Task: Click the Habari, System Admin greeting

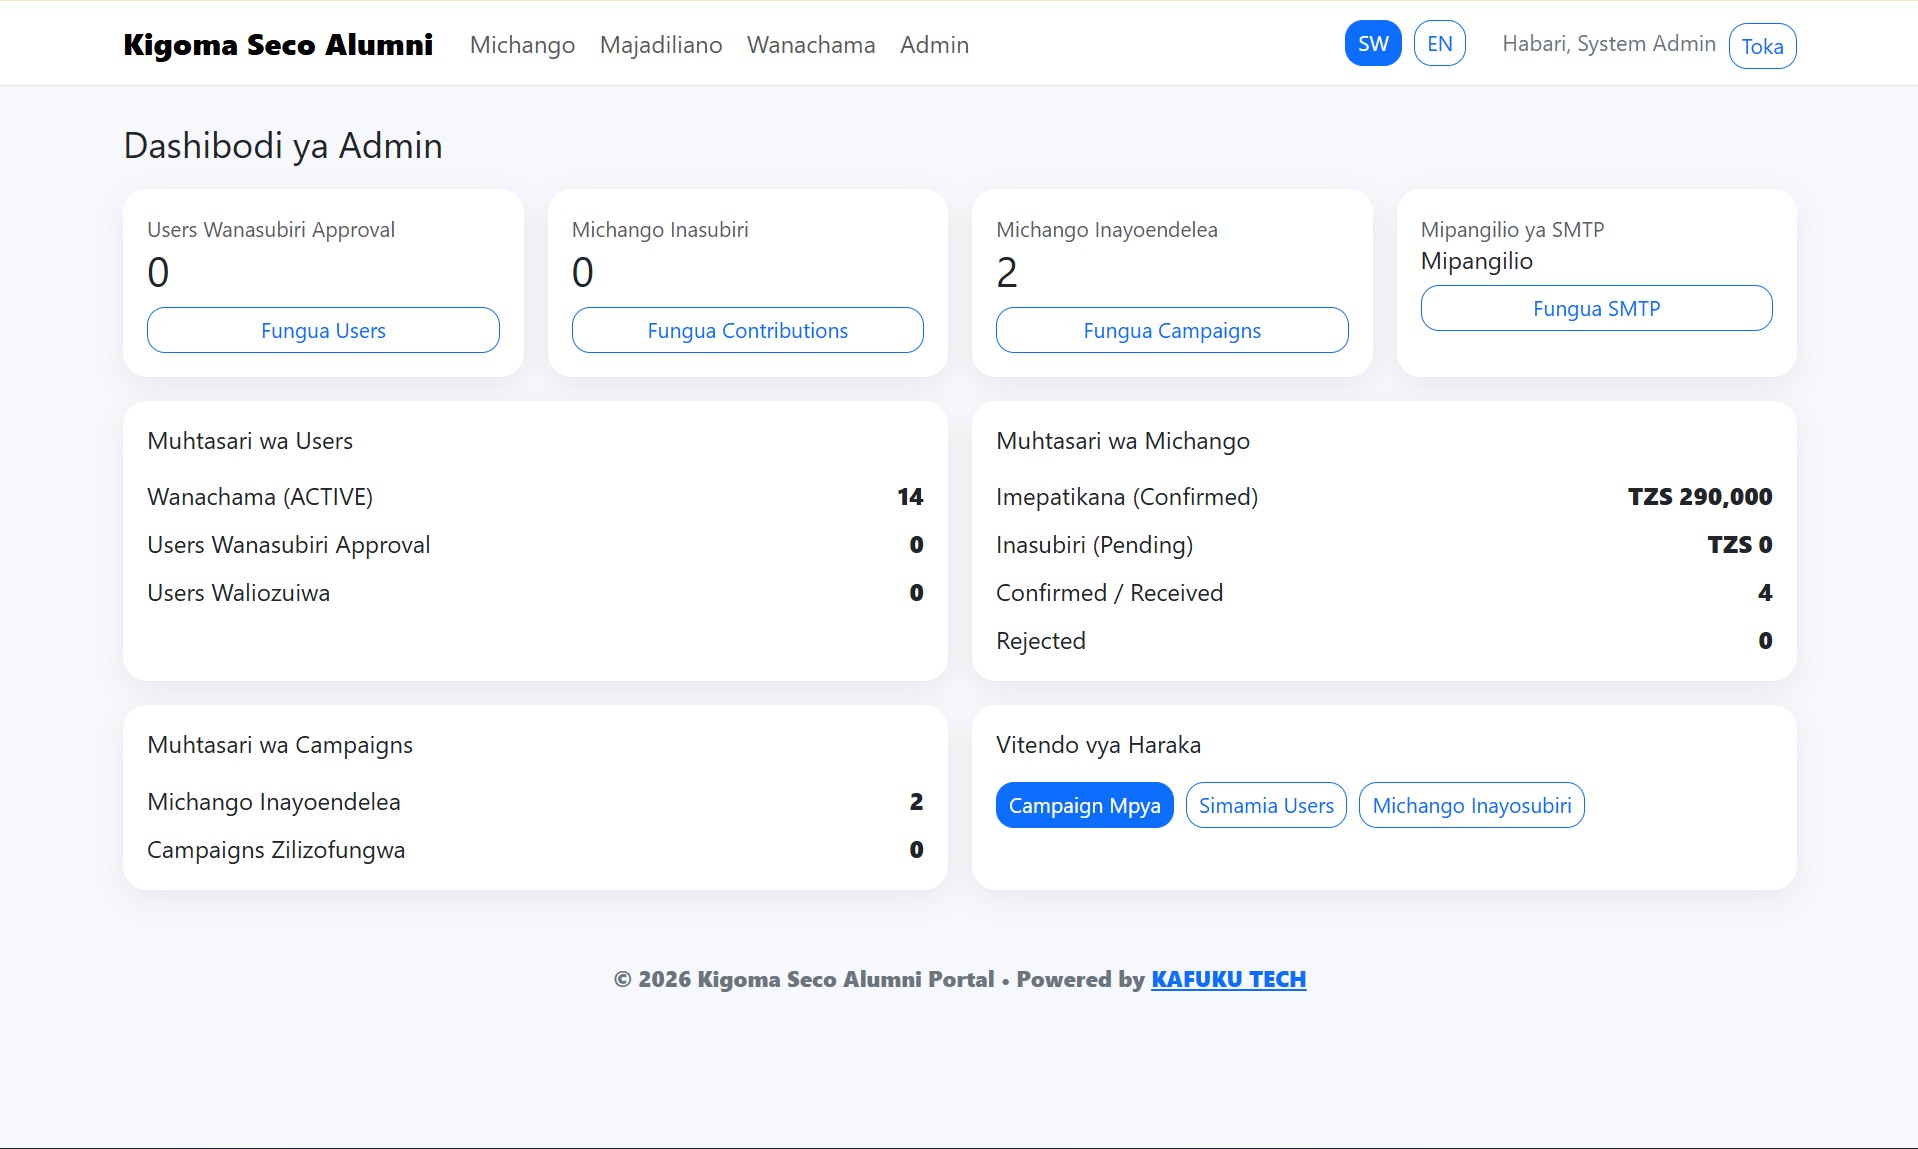Action: [x=1608, y=44]
